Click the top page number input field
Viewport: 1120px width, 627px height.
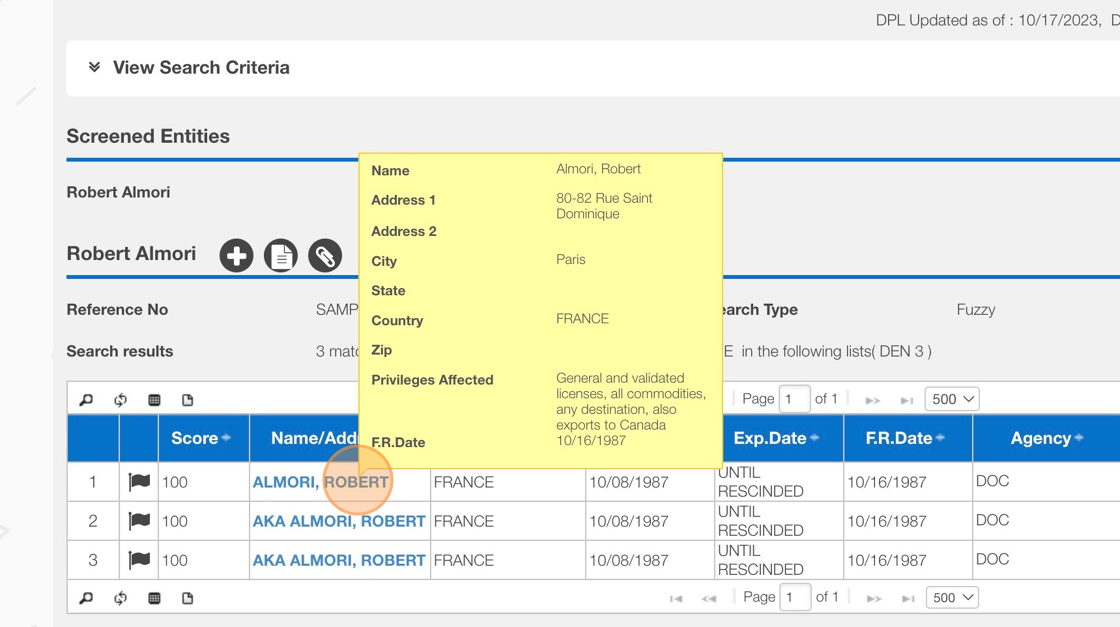794,399
